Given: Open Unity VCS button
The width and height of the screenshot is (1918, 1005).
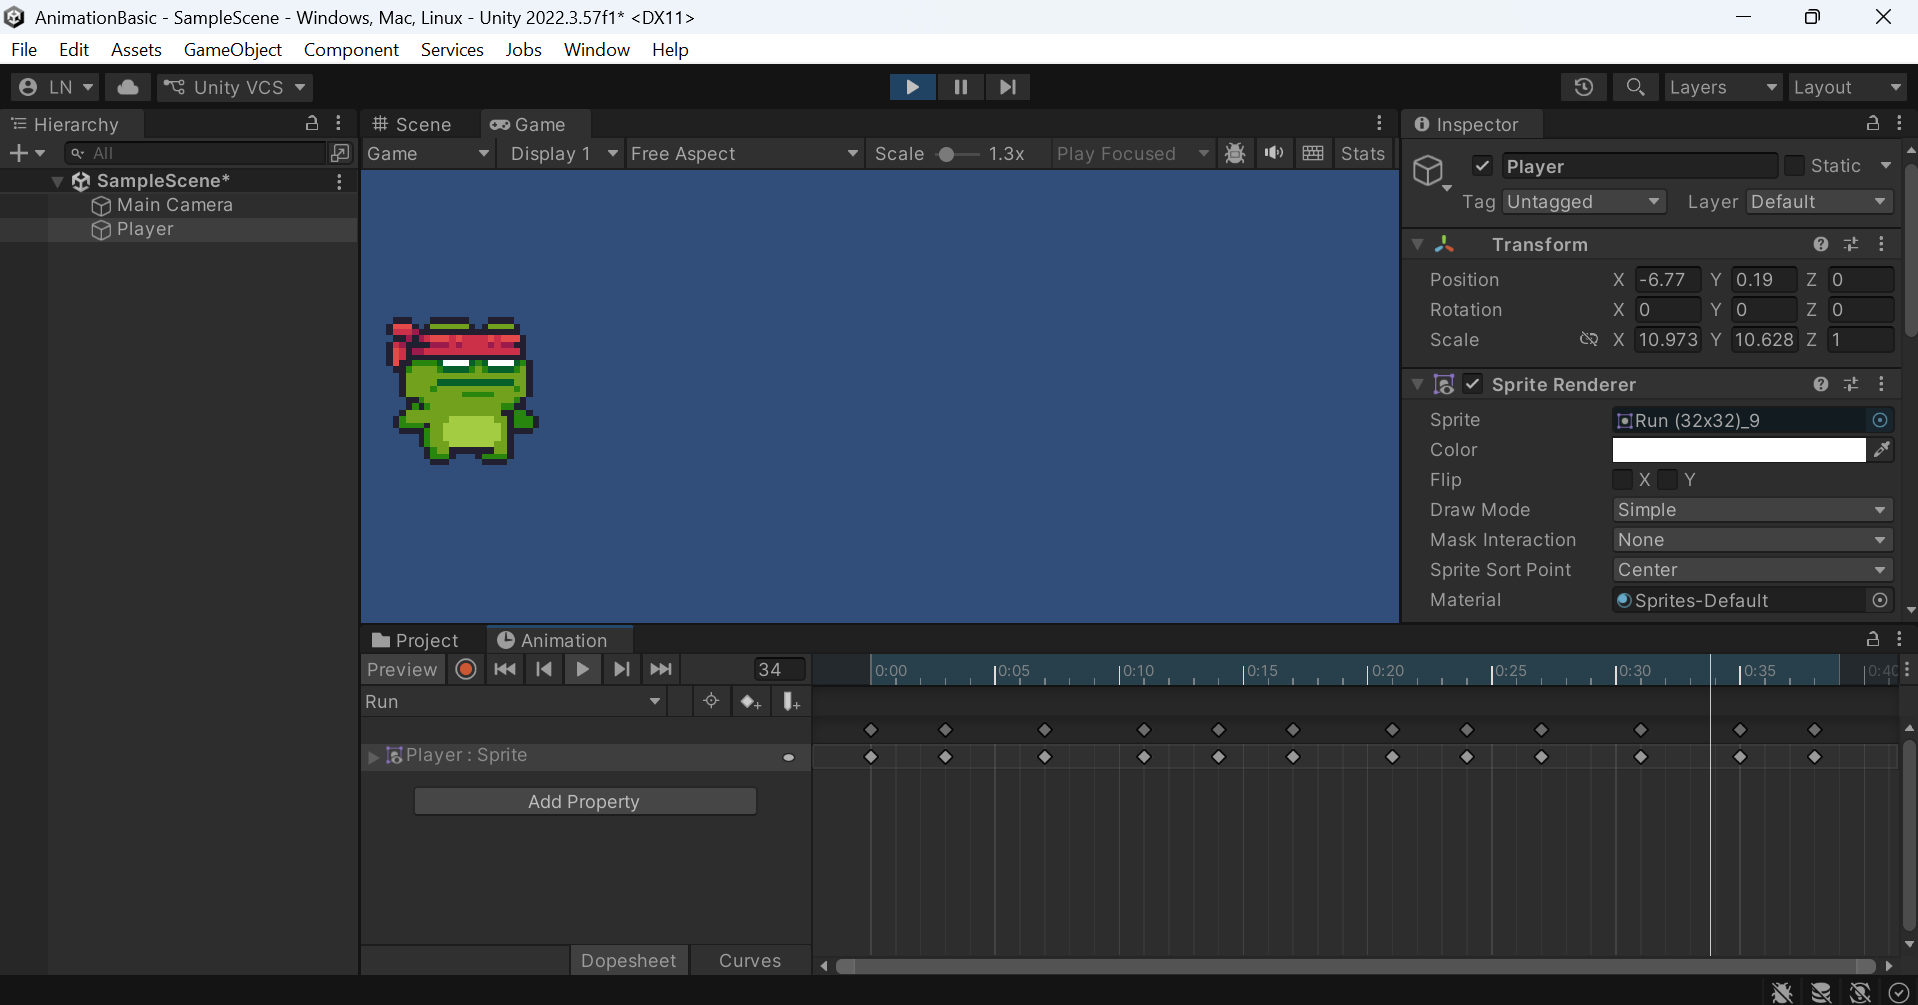Looking at the screenshot, I should [235, 87].
